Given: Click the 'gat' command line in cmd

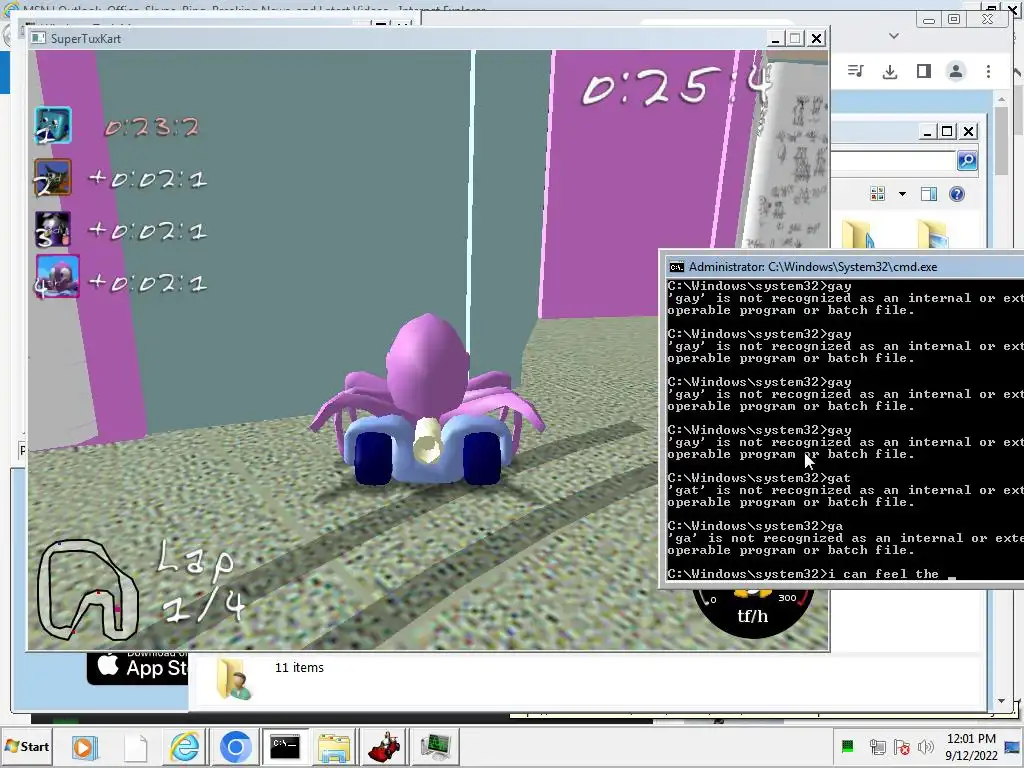Looking at the screenshot, I should click(x=759, y=478).
